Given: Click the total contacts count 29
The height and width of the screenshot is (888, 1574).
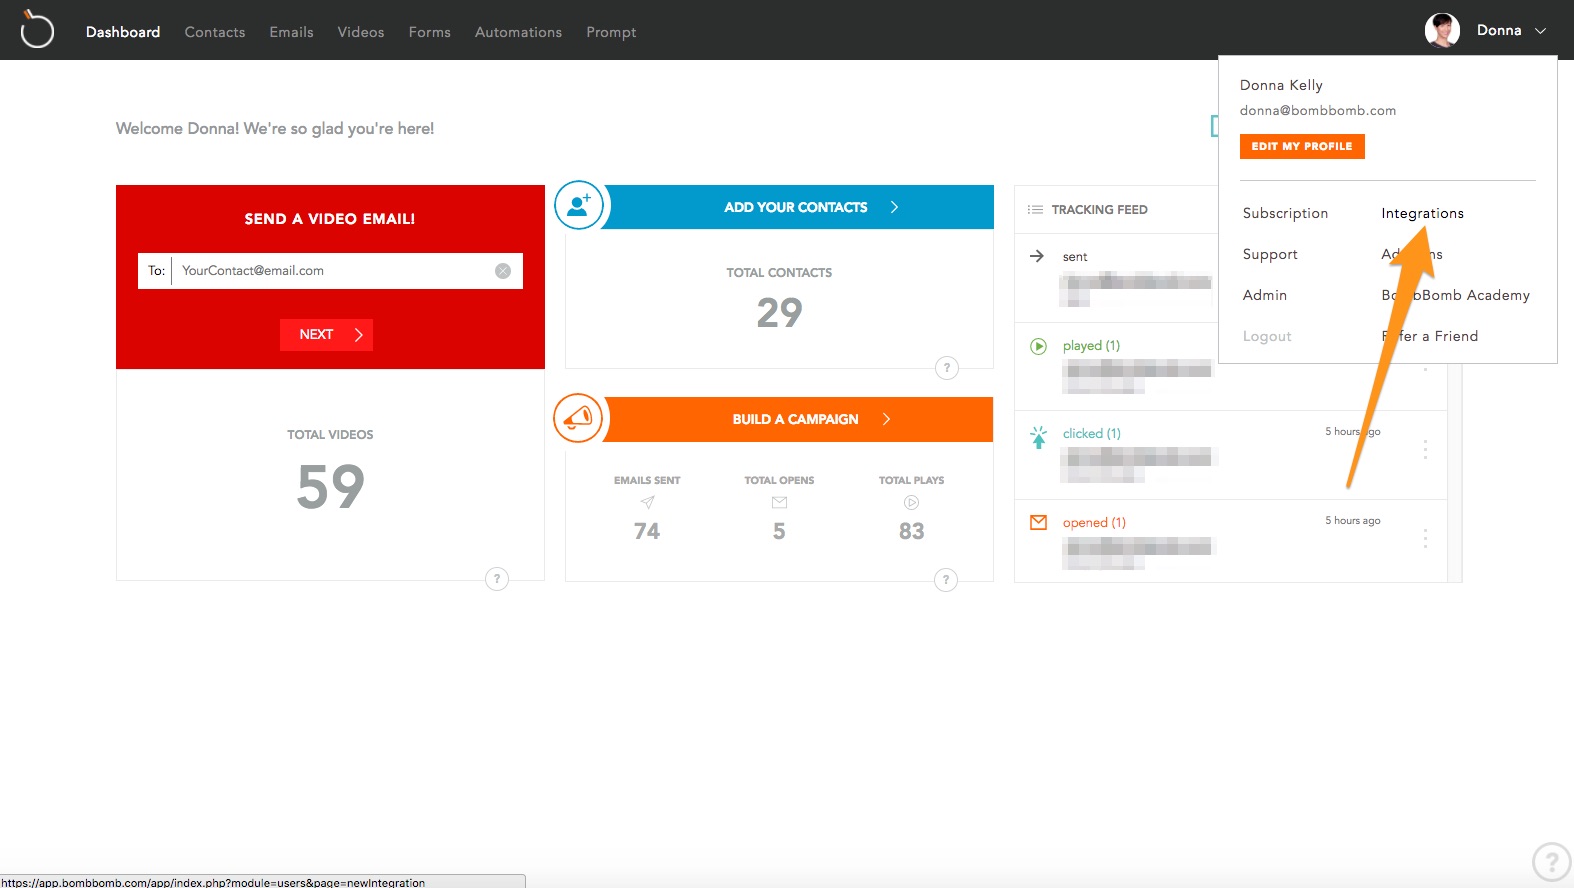Looking at the screenshot, I should pyautogui.click(x=779, y=313).
